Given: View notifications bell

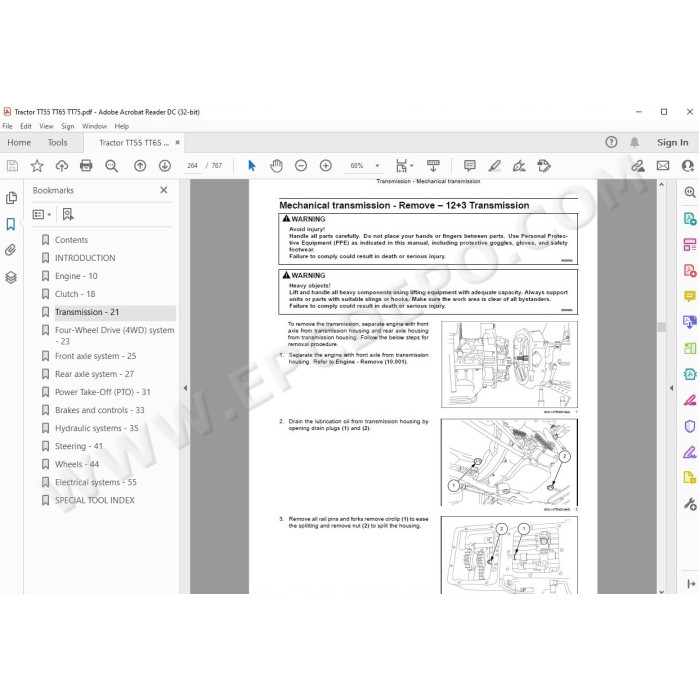Looking at the screenshot, I should 634,142.
